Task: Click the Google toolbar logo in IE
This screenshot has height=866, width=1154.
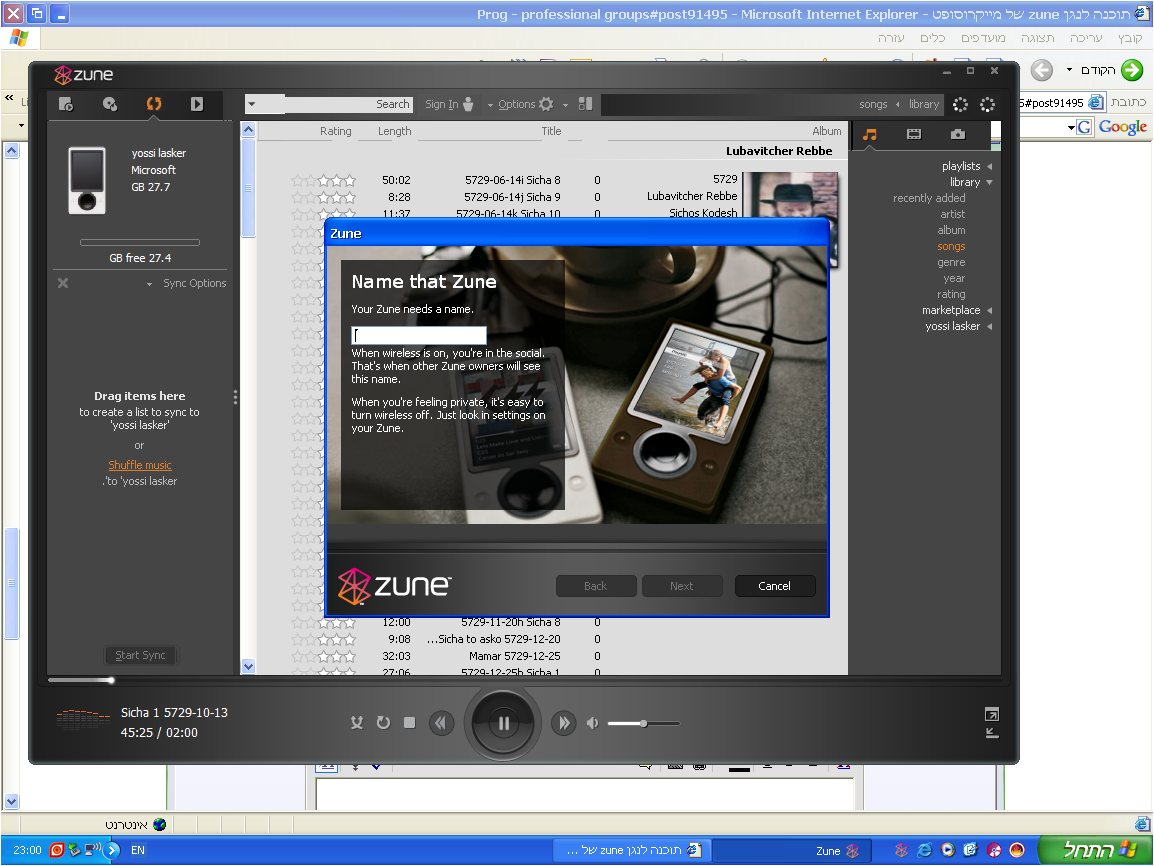Action: [1122, 127]
